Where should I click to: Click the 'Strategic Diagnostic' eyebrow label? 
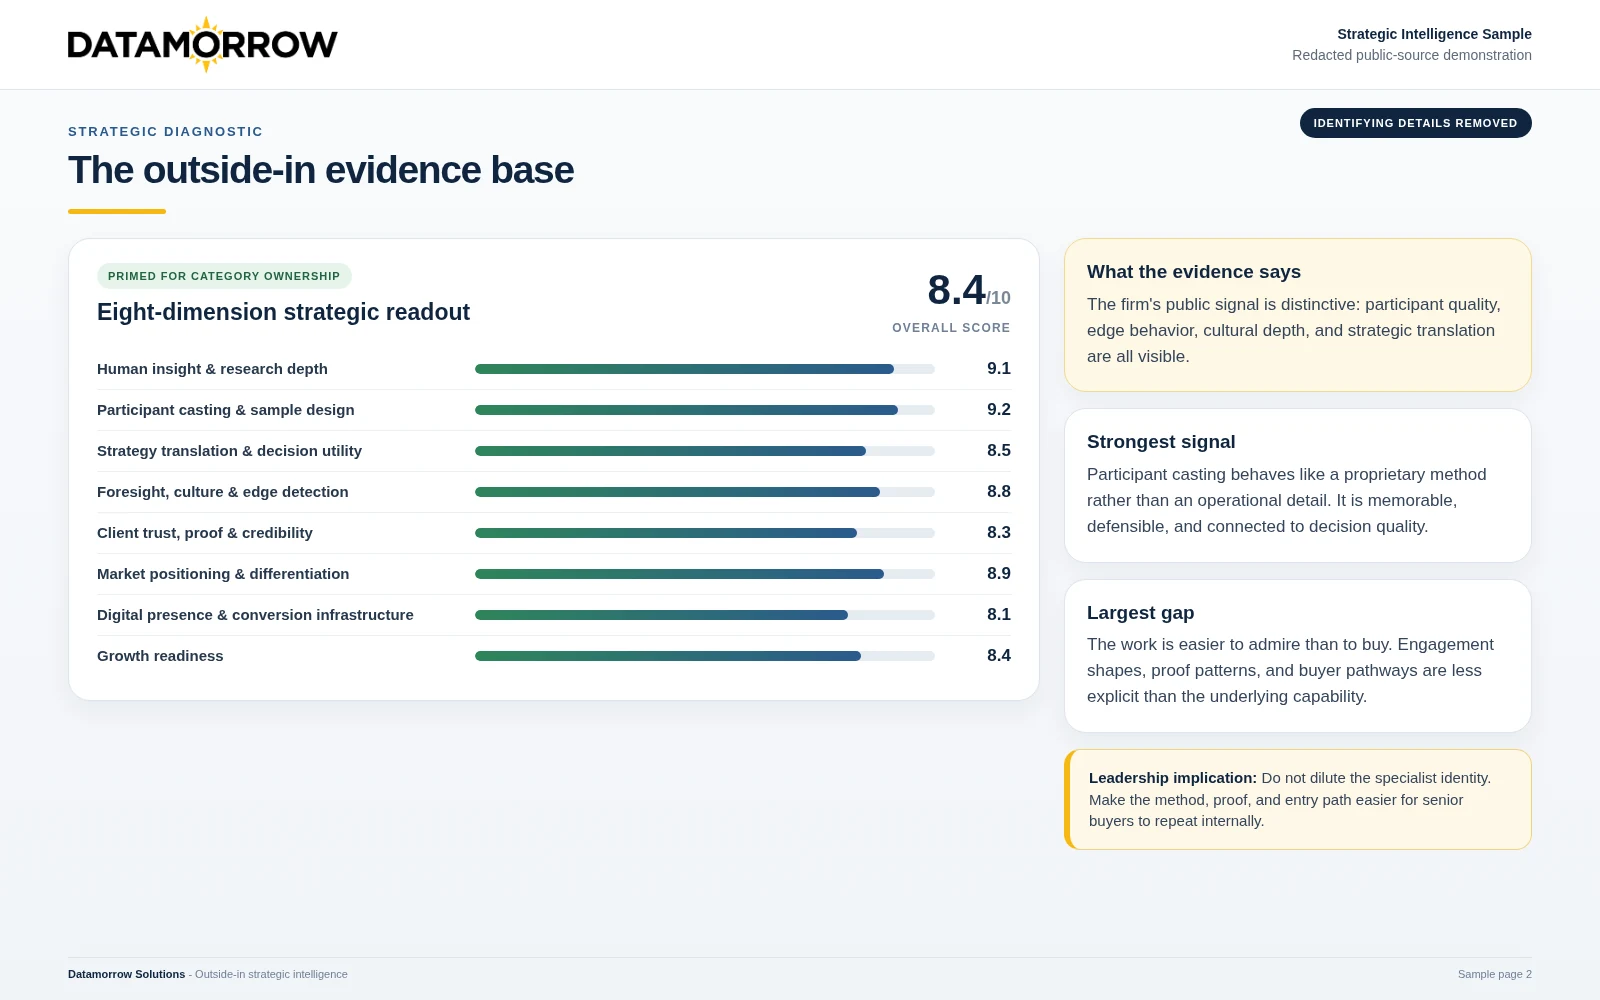pyautogui.click(x=165, y=131)
